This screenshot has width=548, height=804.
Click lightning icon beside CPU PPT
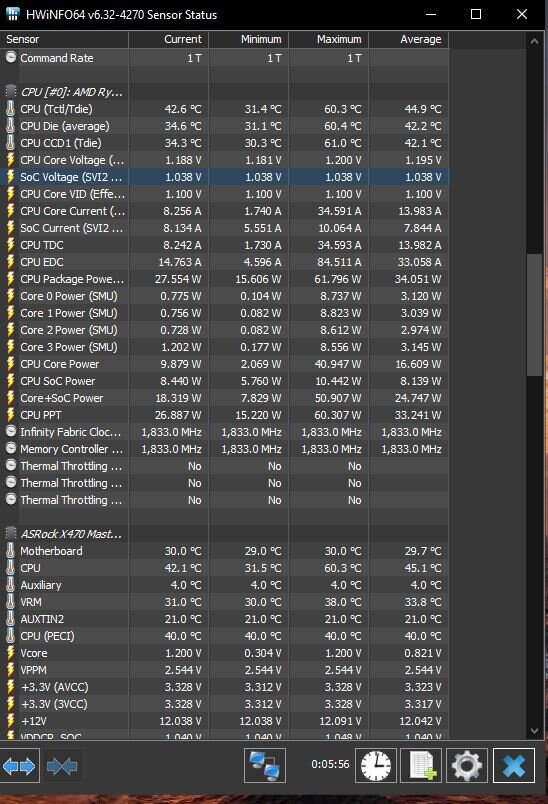point(10,415)
